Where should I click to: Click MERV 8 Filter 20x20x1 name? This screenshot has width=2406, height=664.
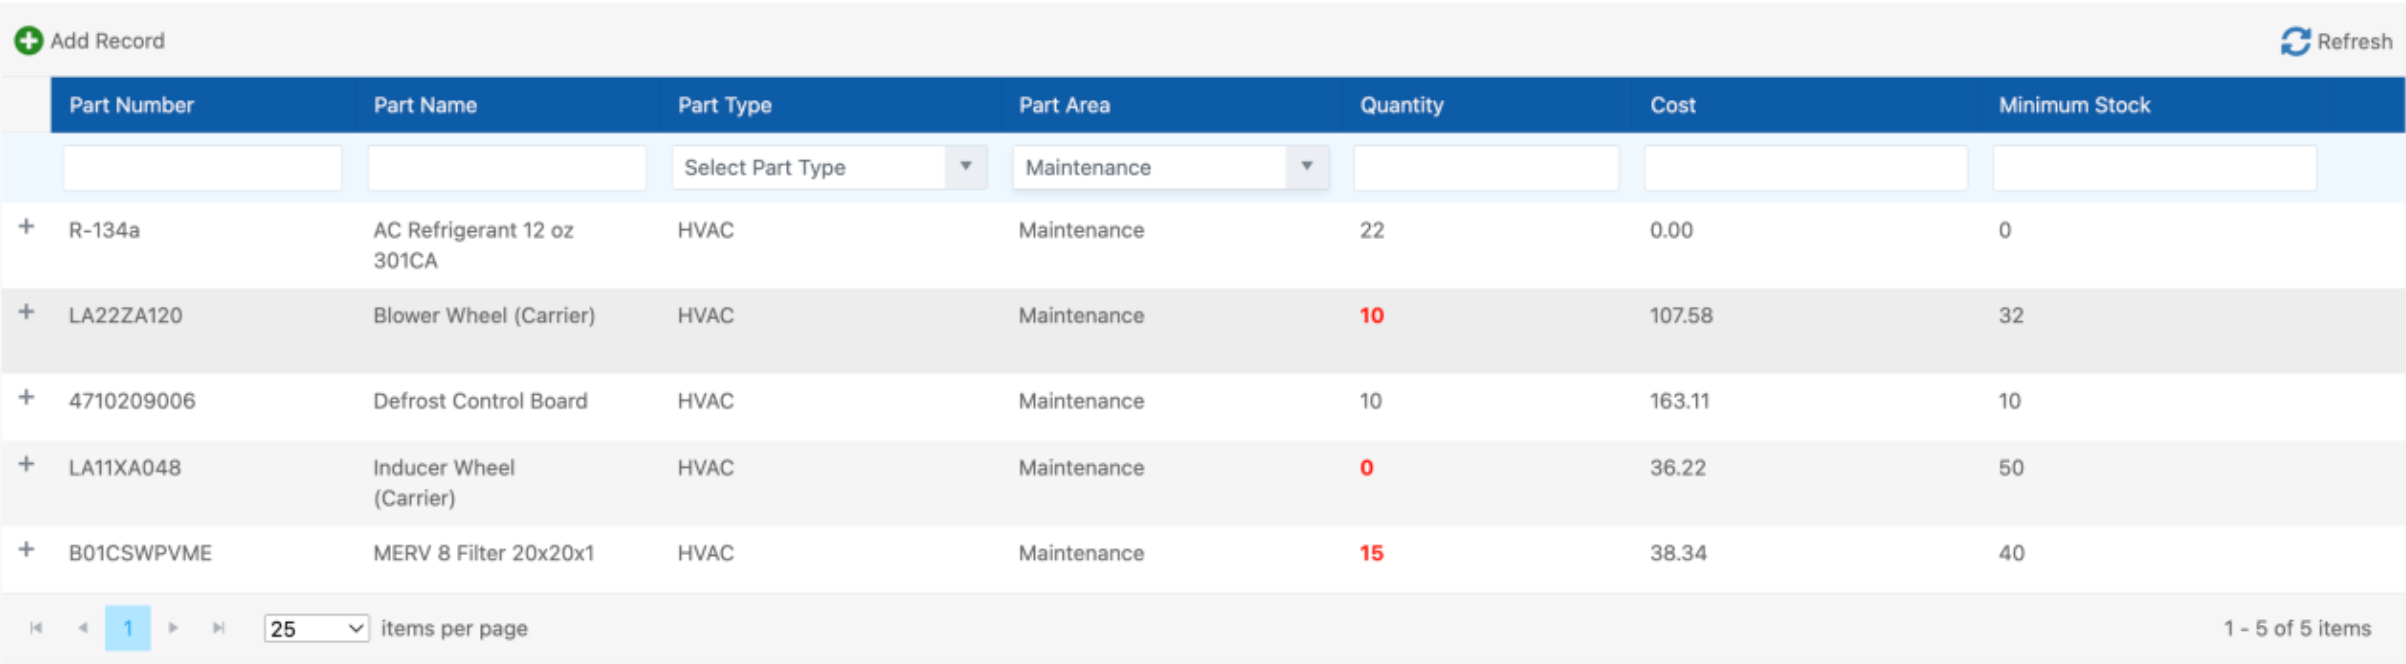[x=483, y=553]
